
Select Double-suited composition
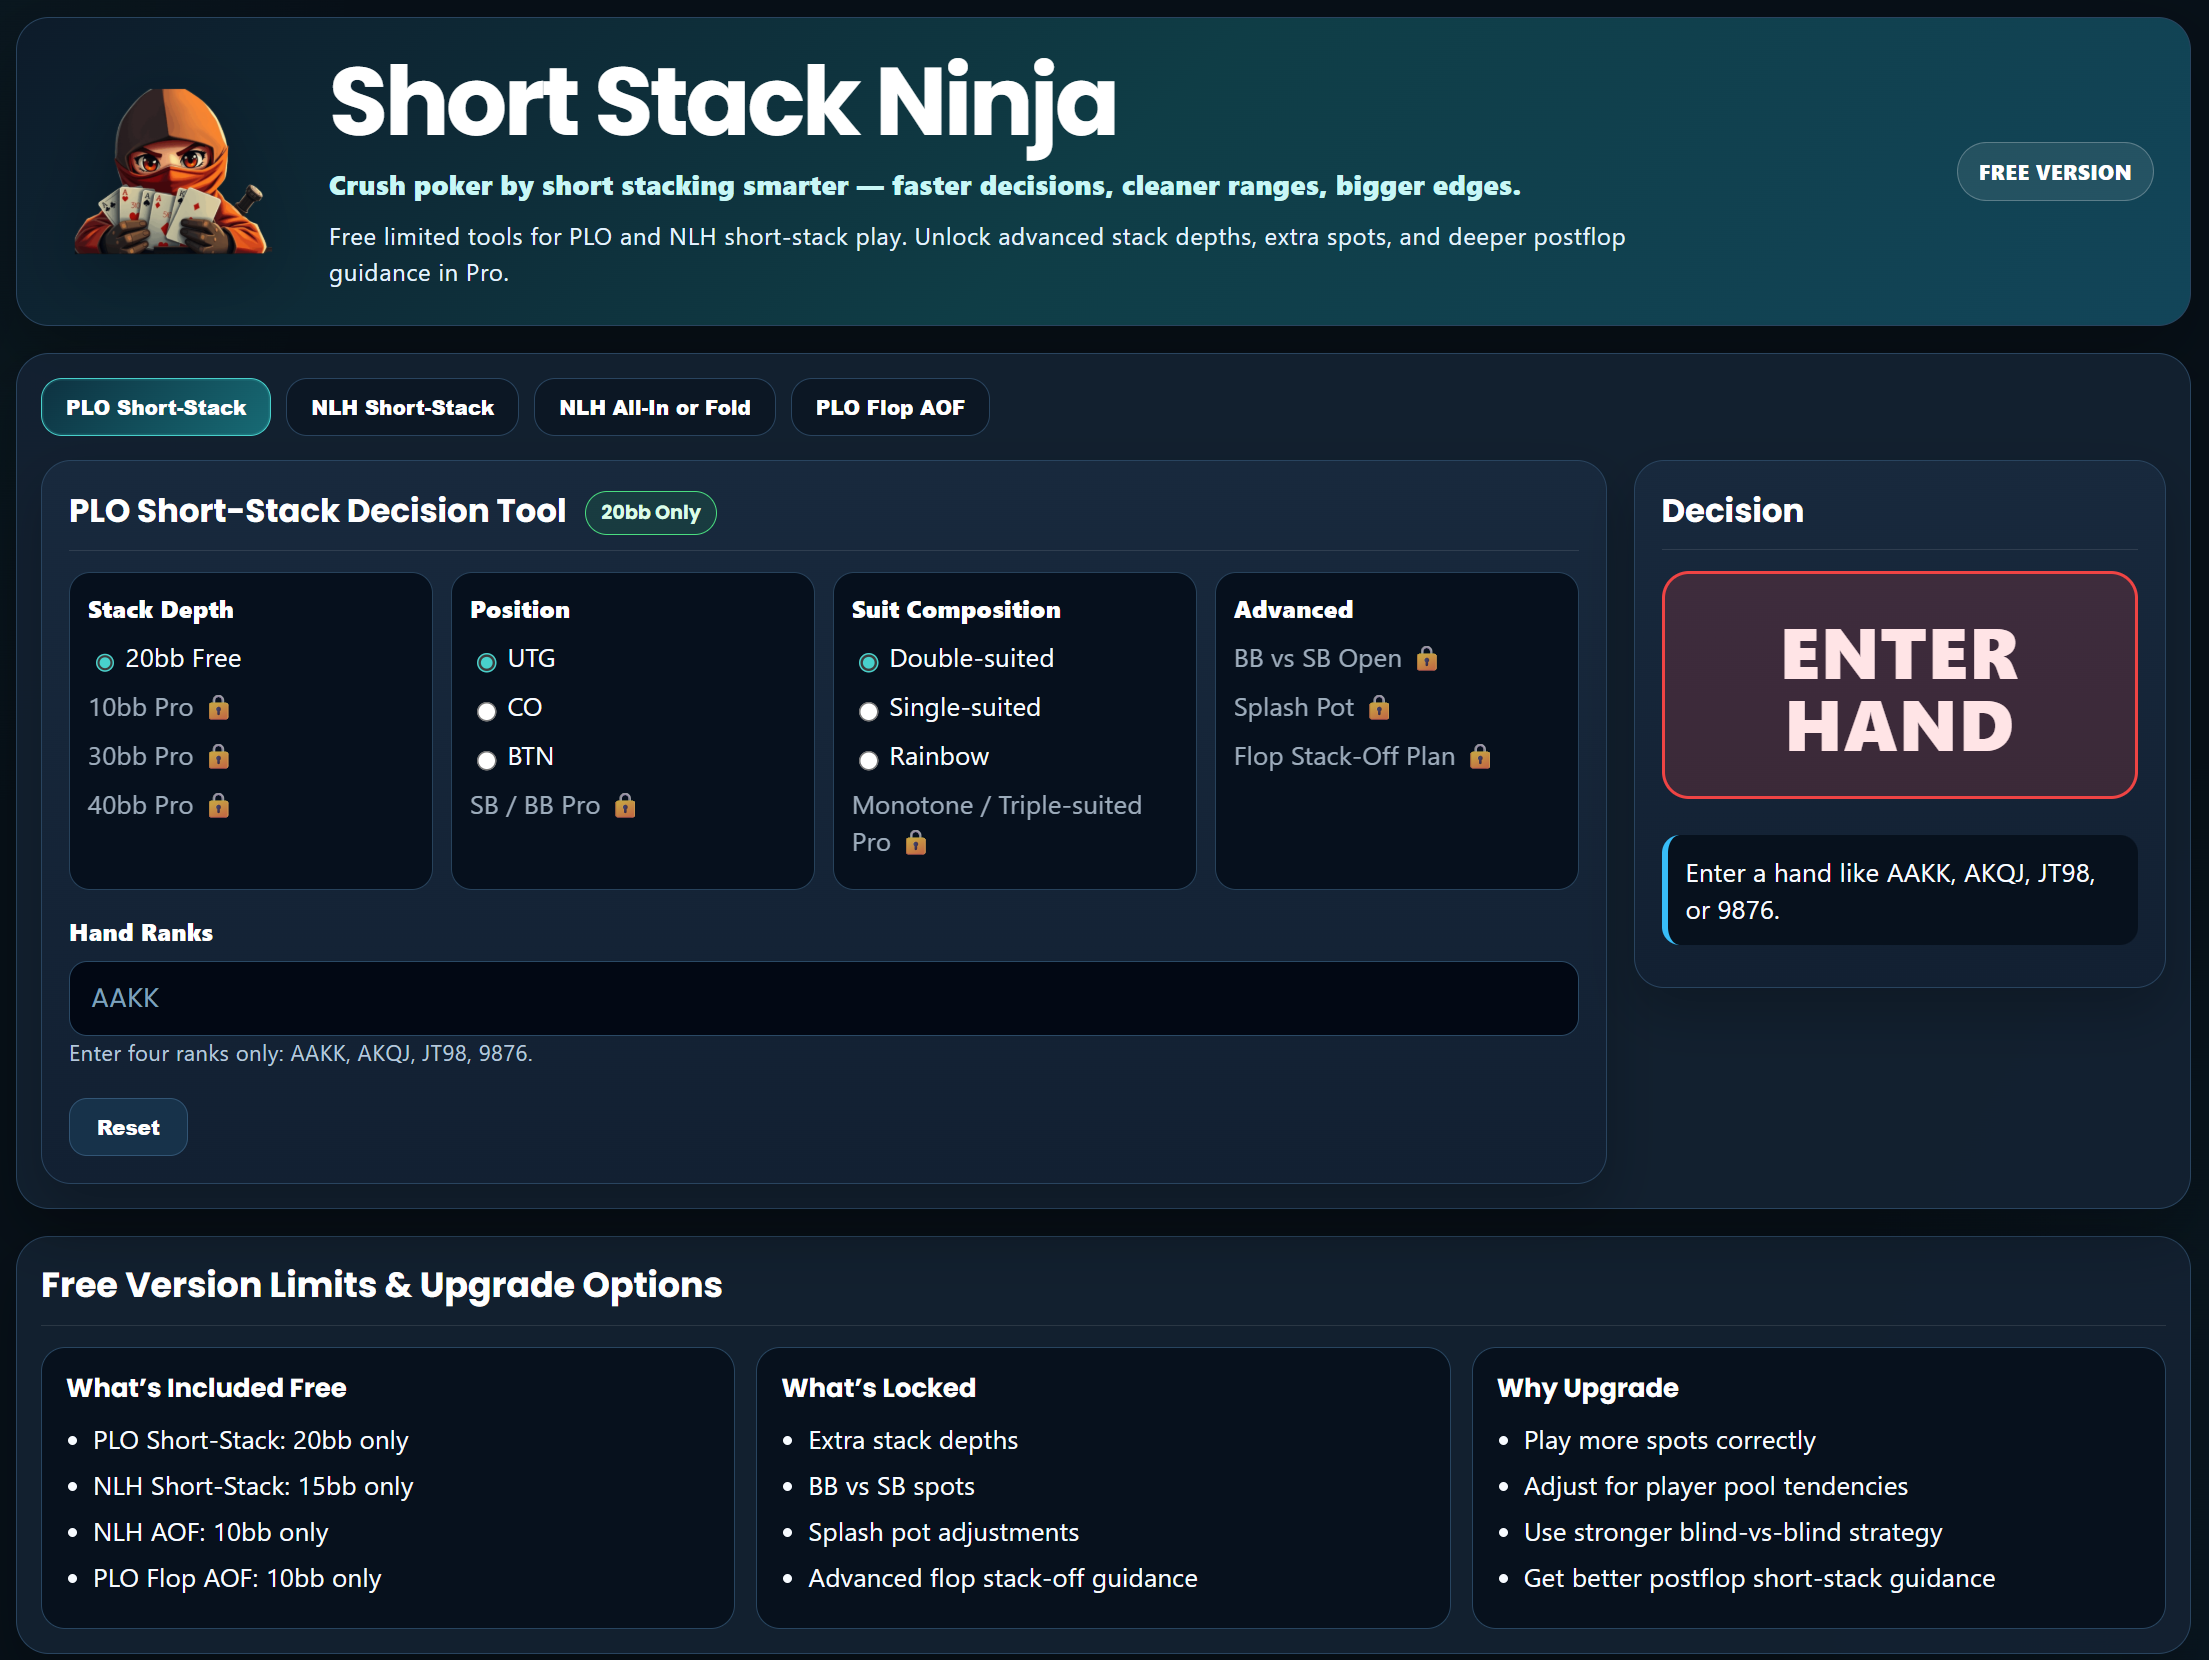[868, 662]
